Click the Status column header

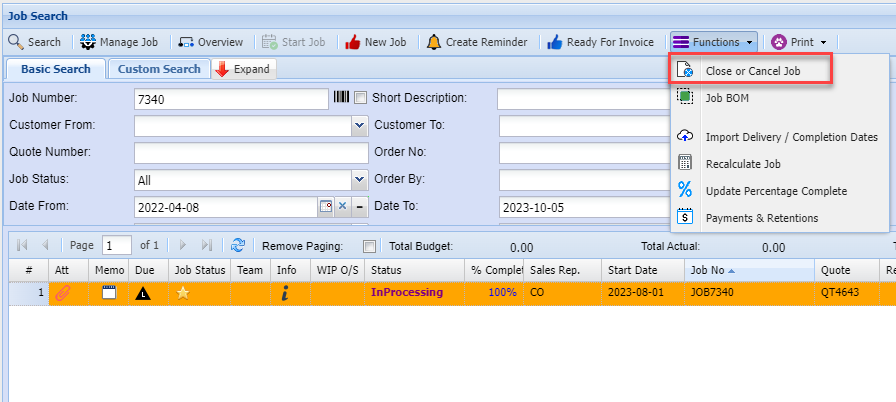click(414, 270)
